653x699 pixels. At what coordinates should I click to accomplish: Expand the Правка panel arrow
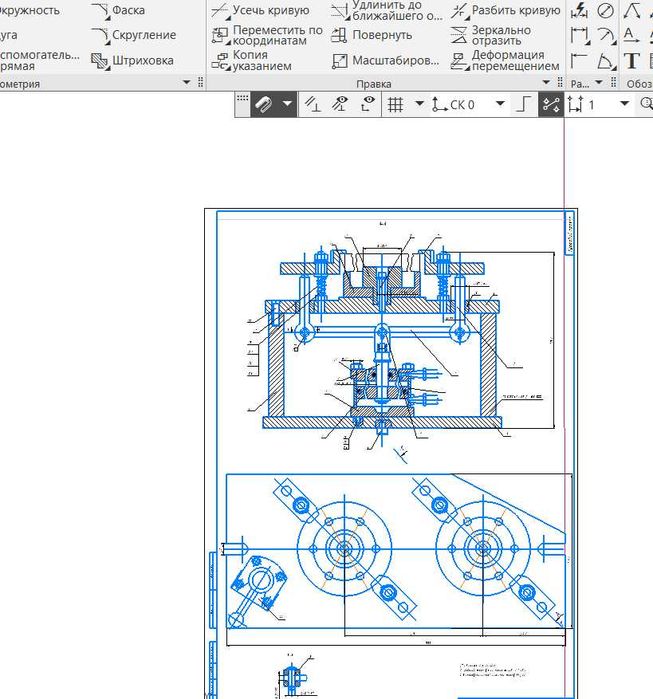click(546, 82)
